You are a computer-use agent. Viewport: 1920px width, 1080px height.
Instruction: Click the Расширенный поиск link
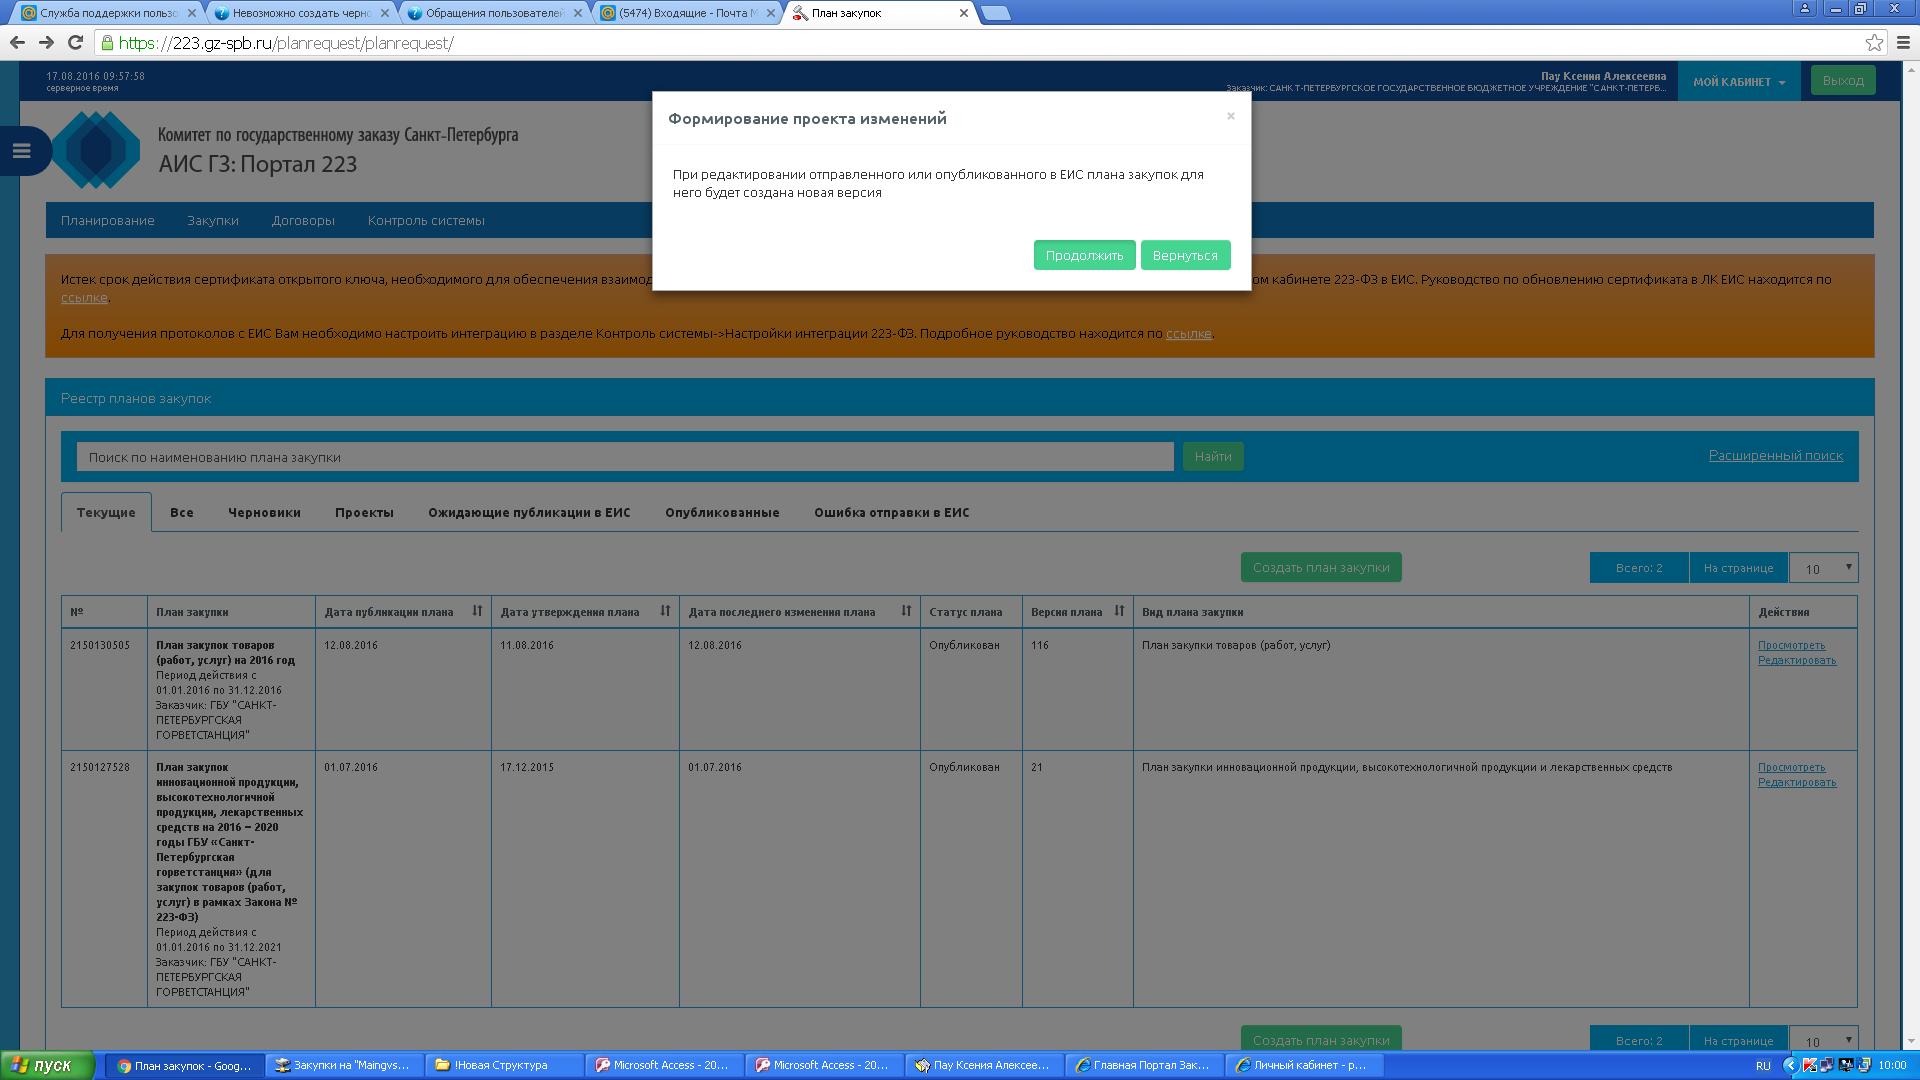coord(1775,455)
